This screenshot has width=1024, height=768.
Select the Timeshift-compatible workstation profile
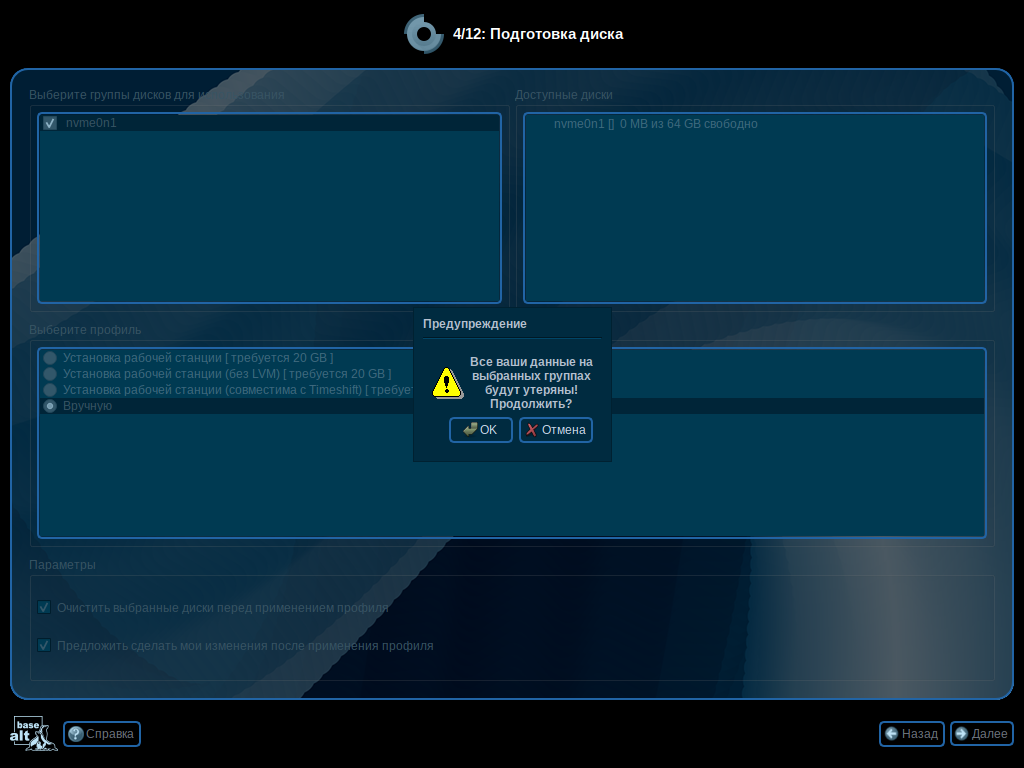click(x=50, y=390)
